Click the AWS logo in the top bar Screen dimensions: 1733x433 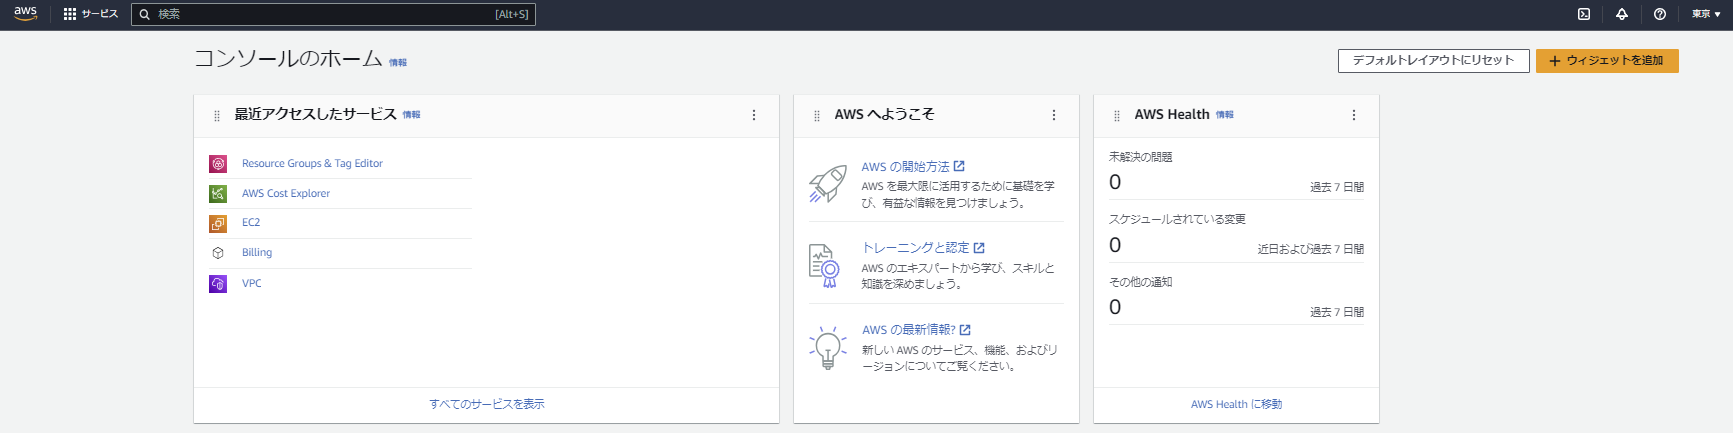[26, 14]
